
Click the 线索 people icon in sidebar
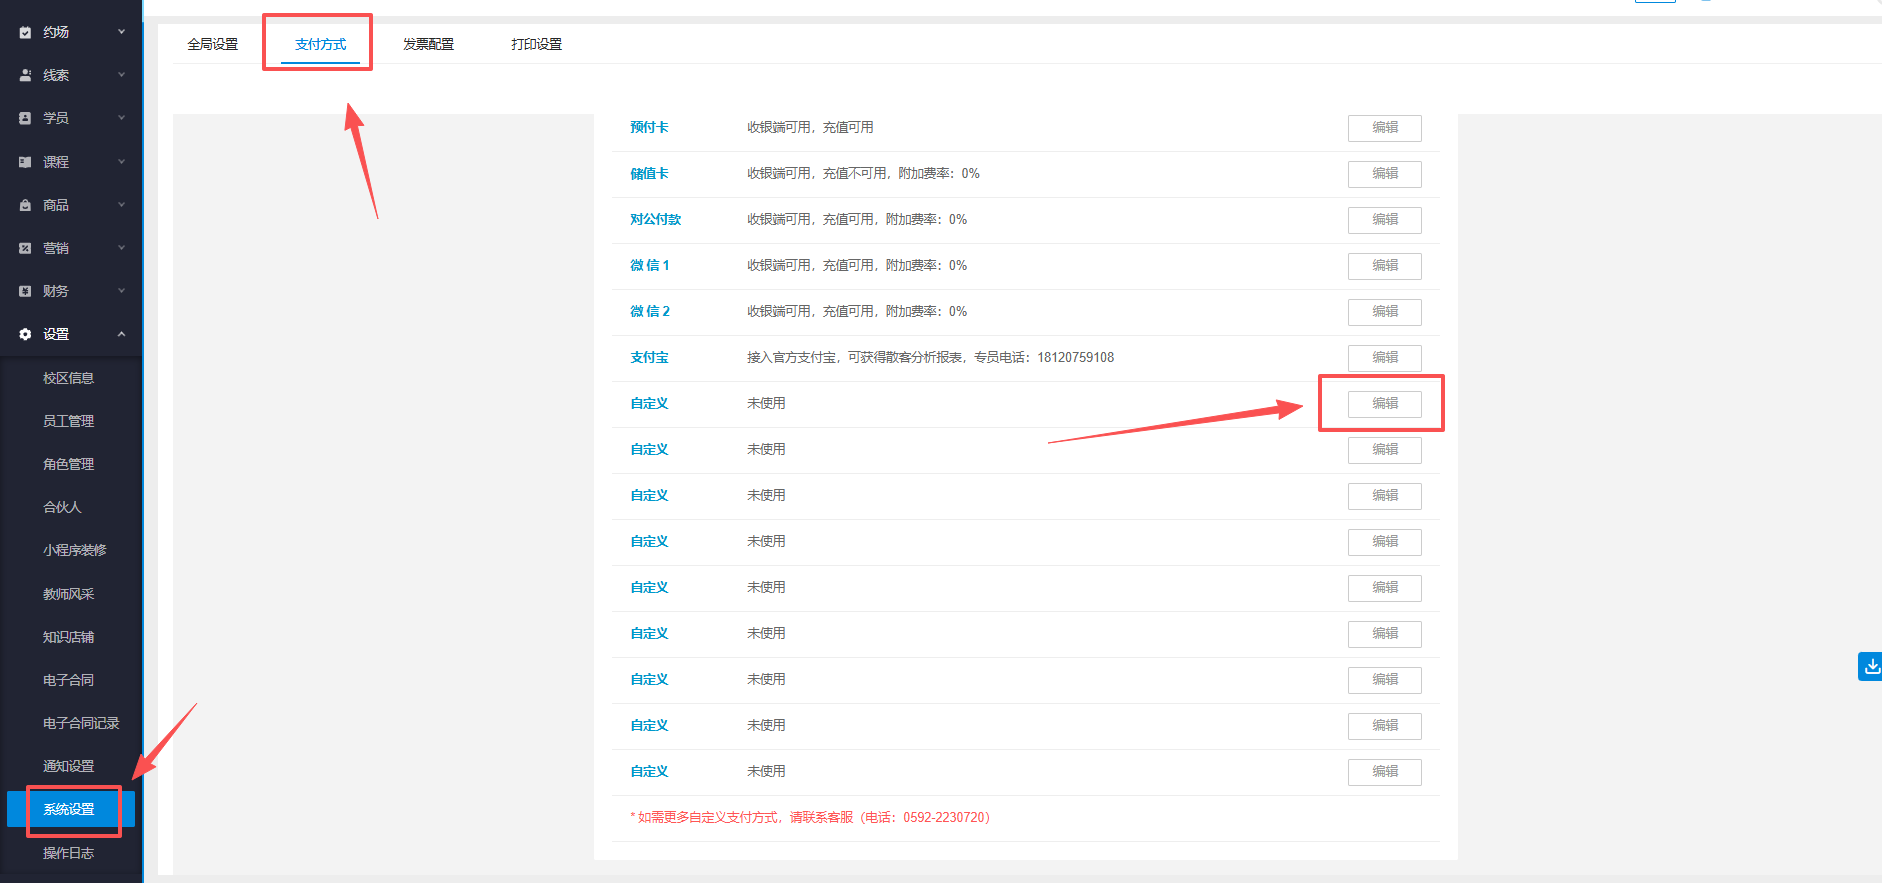point(25,75)
